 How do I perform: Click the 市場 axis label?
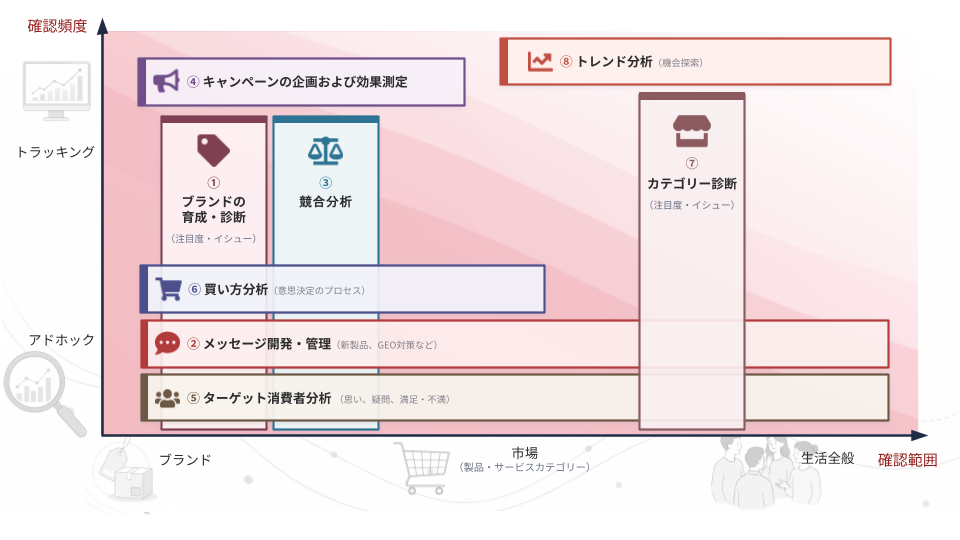click(x=525, y=453)
